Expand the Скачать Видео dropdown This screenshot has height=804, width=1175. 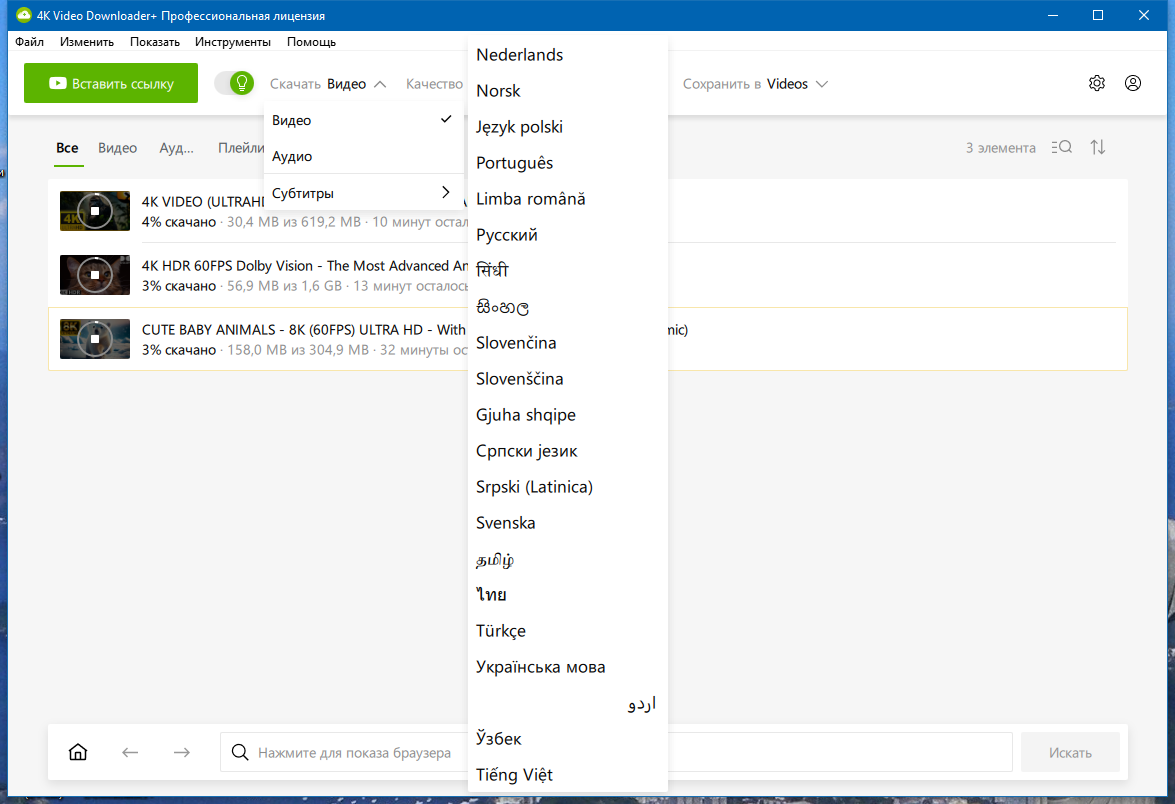[328, 84]
